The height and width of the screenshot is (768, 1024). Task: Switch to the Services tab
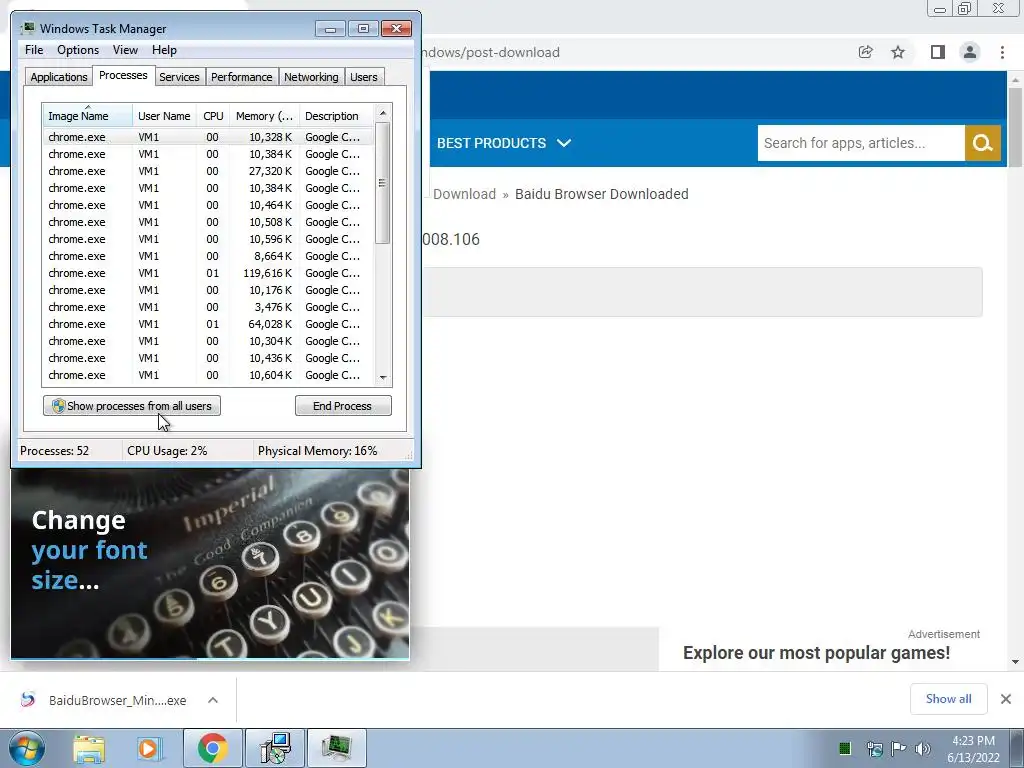click(x=179, y=77)
